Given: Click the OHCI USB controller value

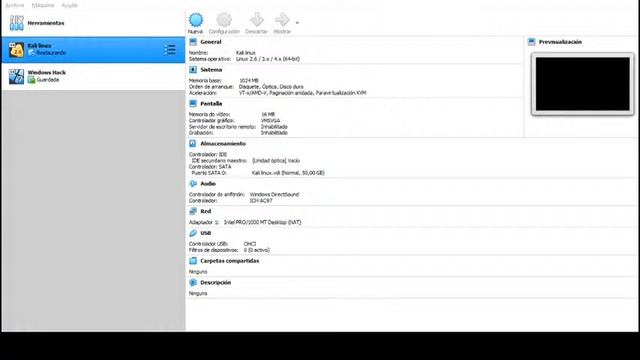Looking at the screenshot, I should click(x=250, y=244).
